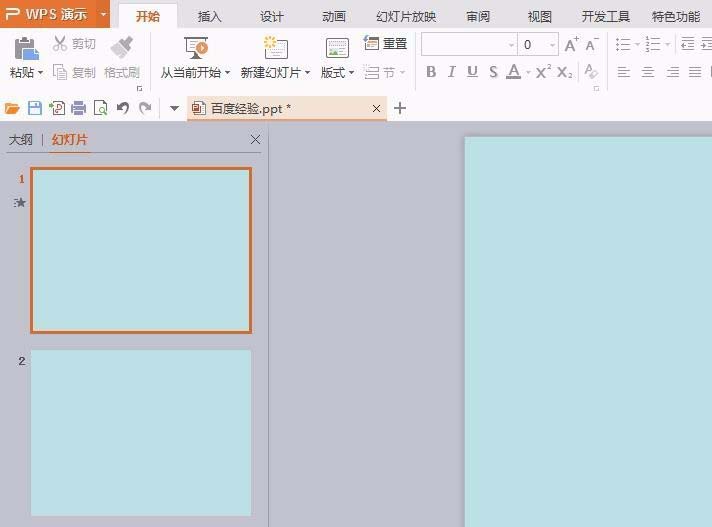Viewport: 712px width, 527px height.
Task: Click the bulleted list icon
Action: pyautogui.click(x=623, y=44)
